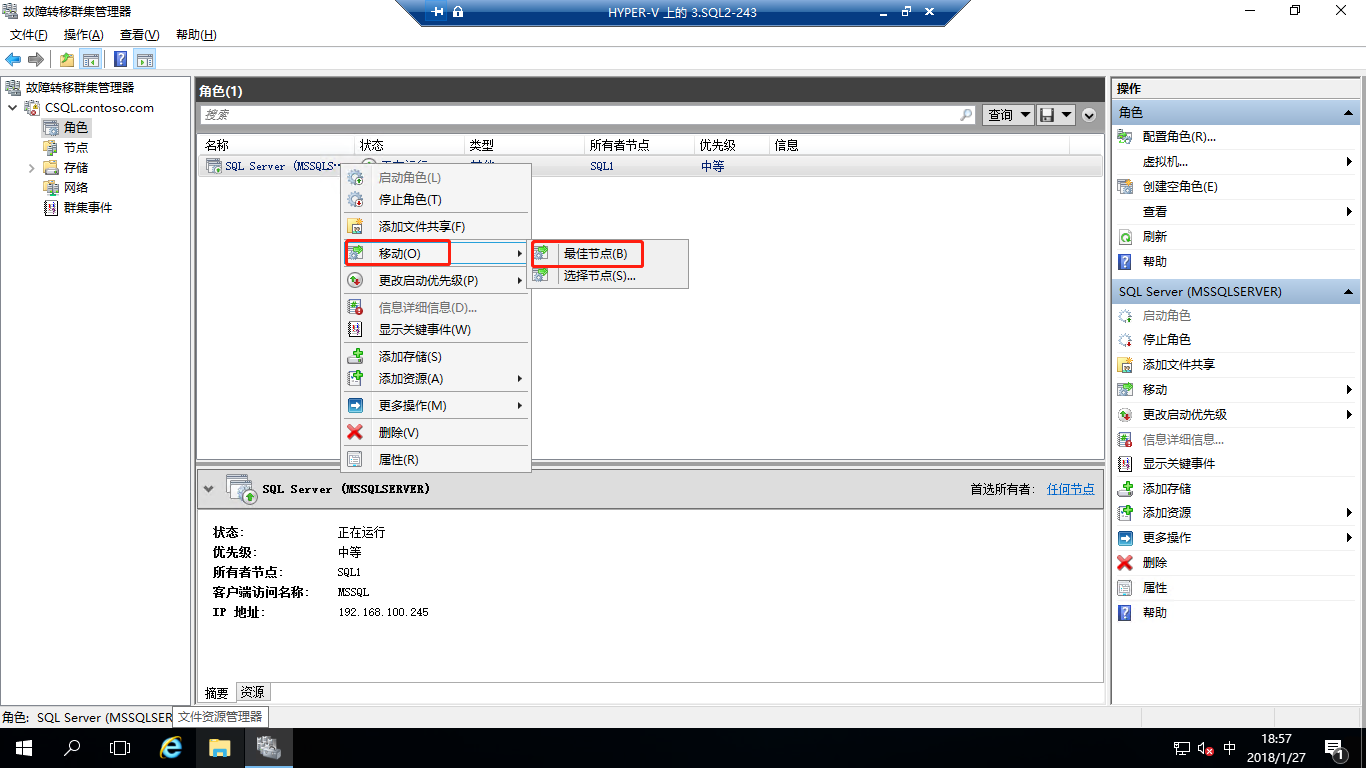Viewport: 1366px width, 768px height.
Task: Click the taskbar search magnifier icon
Action: (x=72, y=748)
